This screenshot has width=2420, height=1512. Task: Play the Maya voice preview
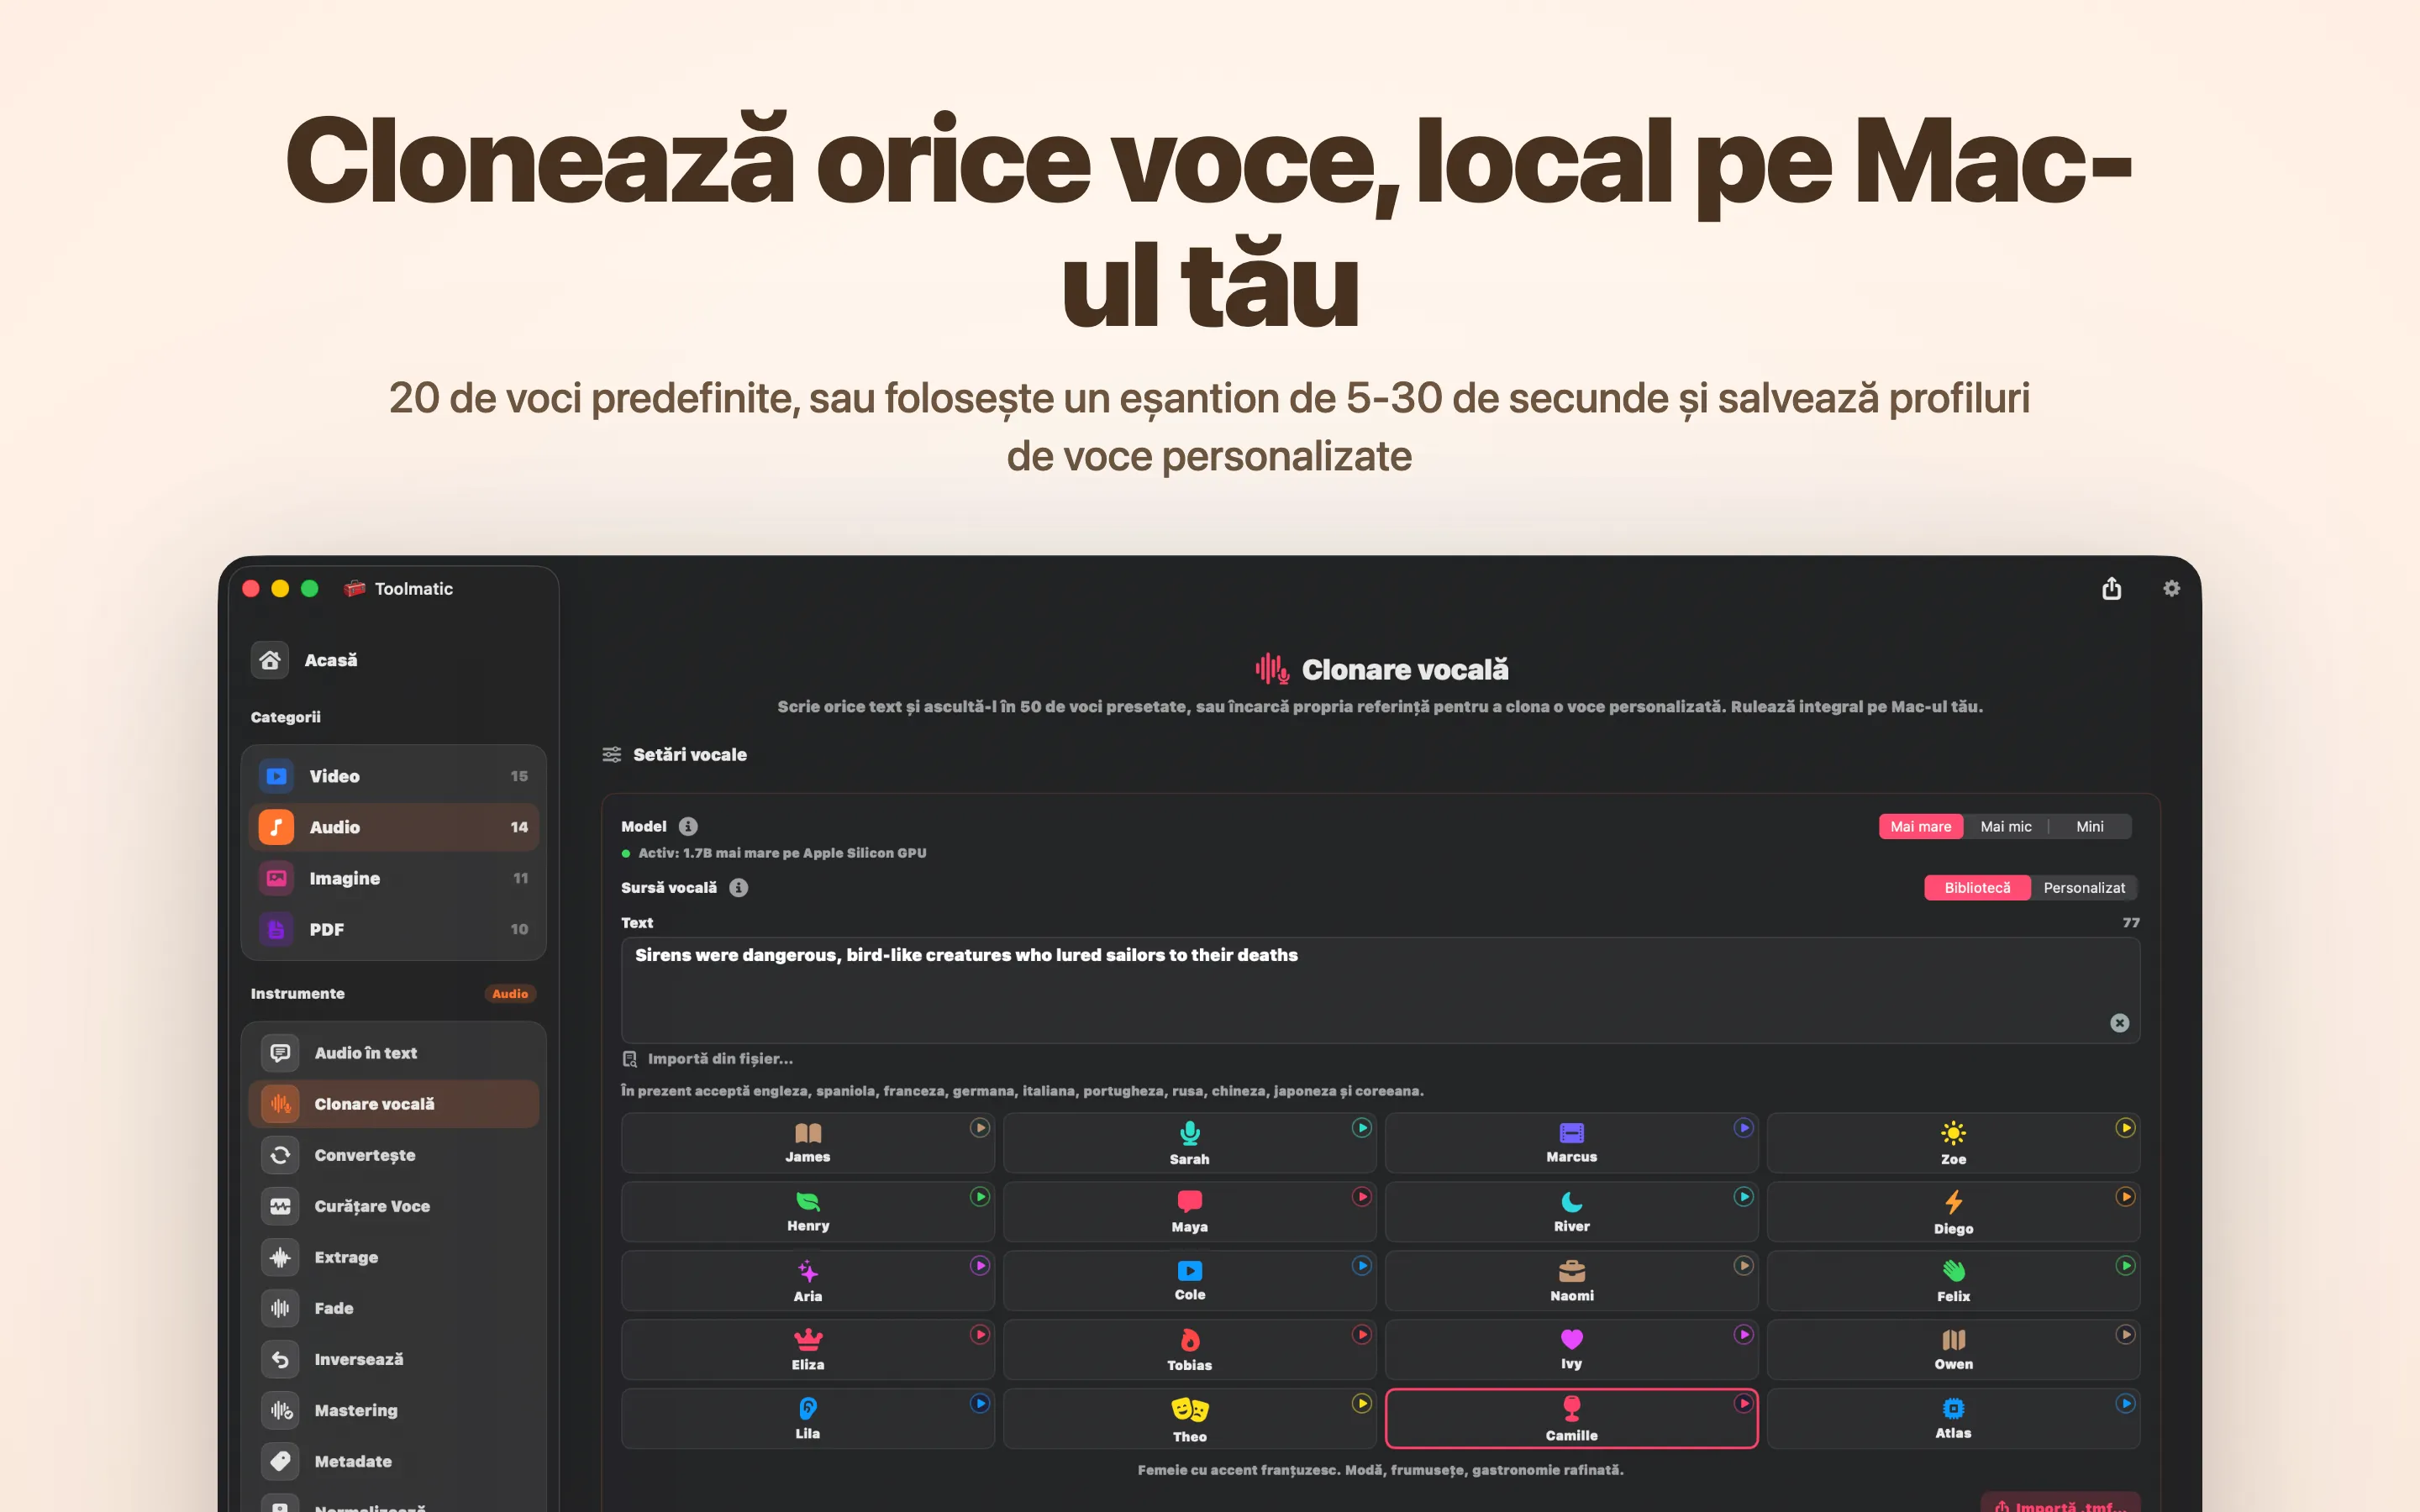(1362, 1197)
